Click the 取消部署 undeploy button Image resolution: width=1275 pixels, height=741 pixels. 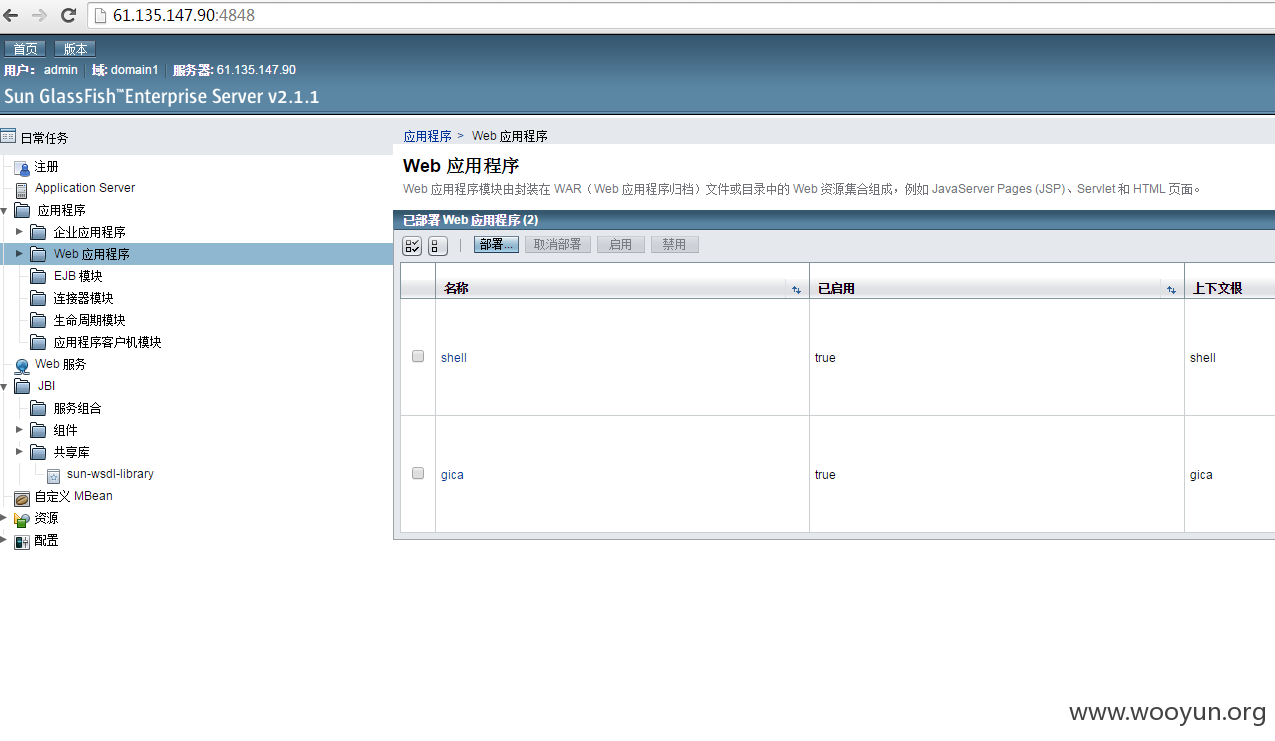point(558,244)
